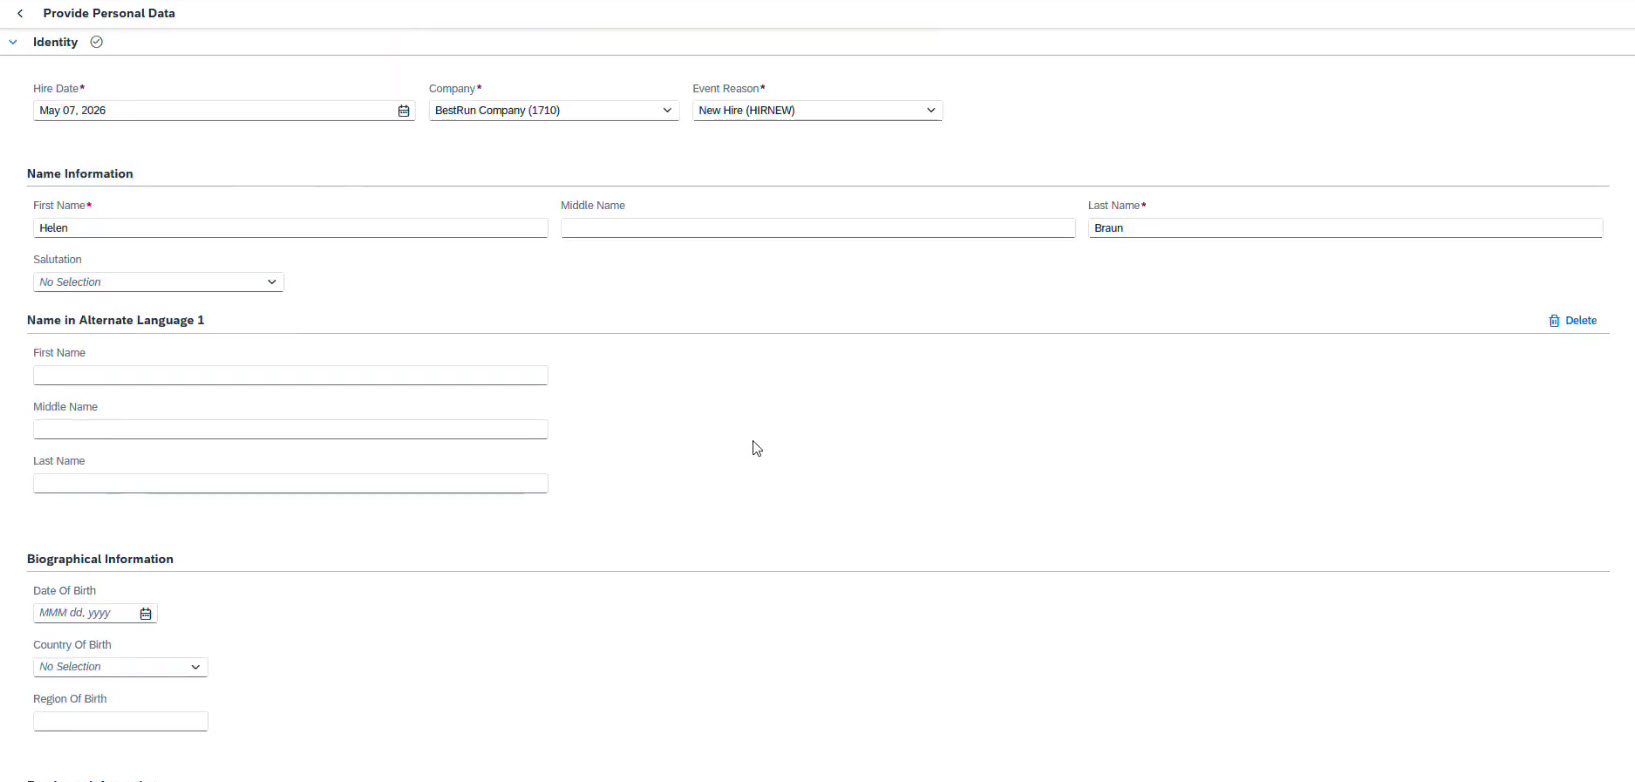Click the Region Of Birth input field
This screenshot has width=1635, height=782.
pos(120,721)
